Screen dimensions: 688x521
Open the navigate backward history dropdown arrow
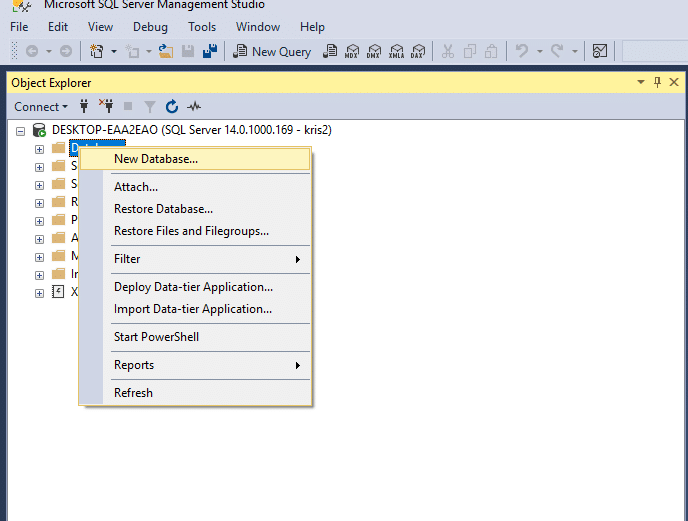point(49,52)
